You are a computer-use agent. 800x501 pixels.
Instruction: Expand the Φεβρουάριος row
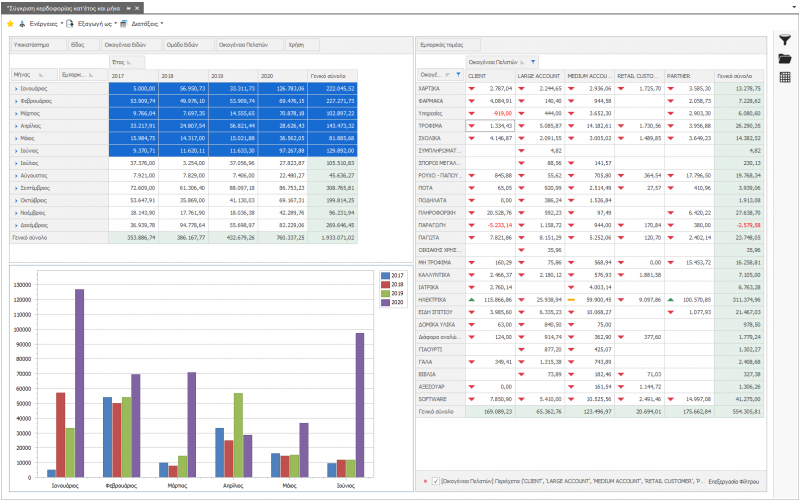pos(16,101)
